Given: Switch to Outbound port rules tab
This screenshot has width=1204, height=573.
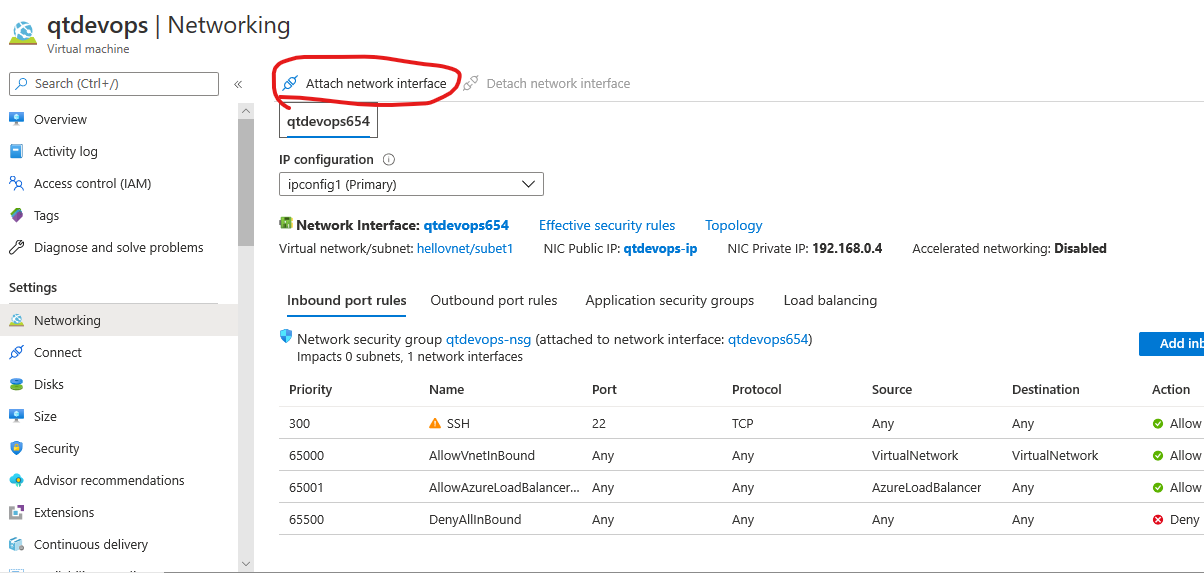Looking at the screenshot, I should click(x=494, y=300).
